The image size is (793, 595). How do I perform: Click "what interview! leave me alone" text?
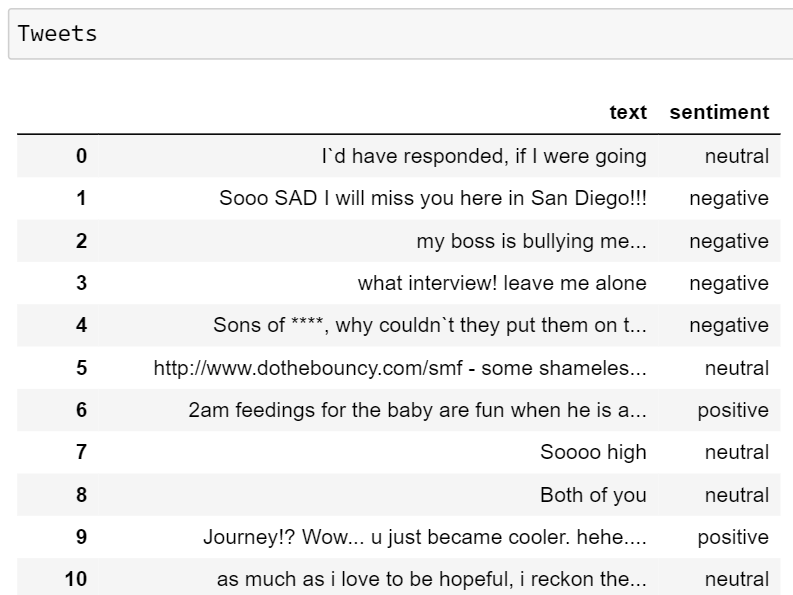click(x=502, y=283)
